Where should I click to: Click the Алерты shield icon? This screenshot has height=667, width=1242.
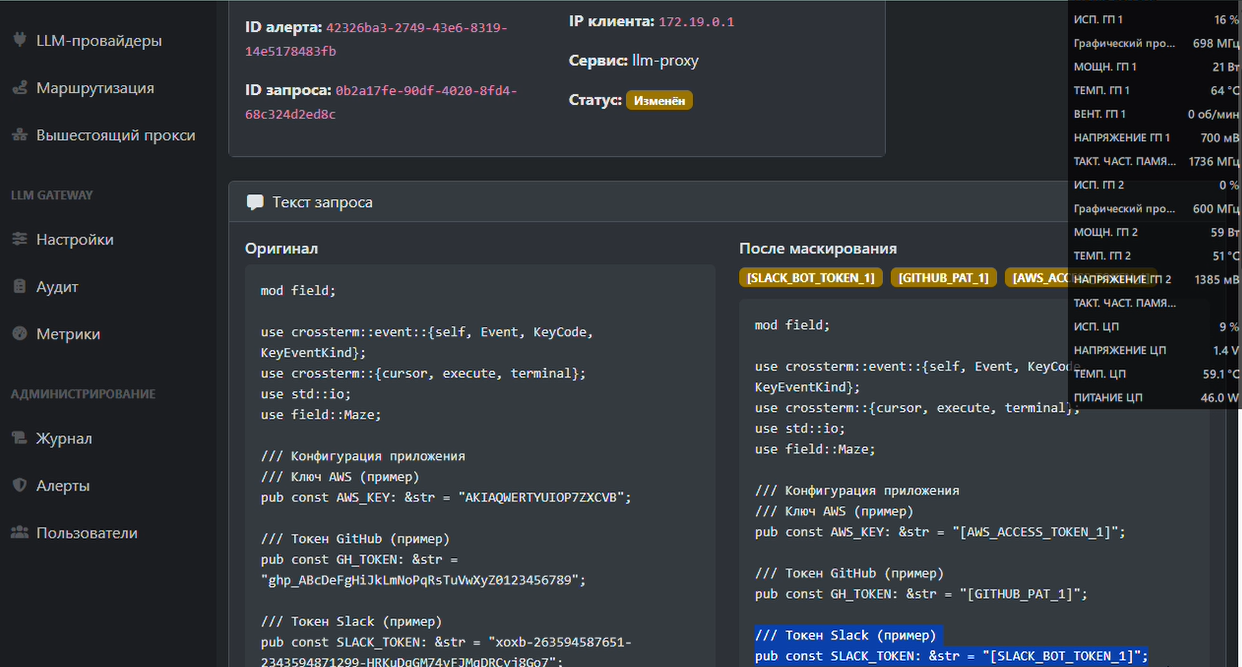(19, 486)
